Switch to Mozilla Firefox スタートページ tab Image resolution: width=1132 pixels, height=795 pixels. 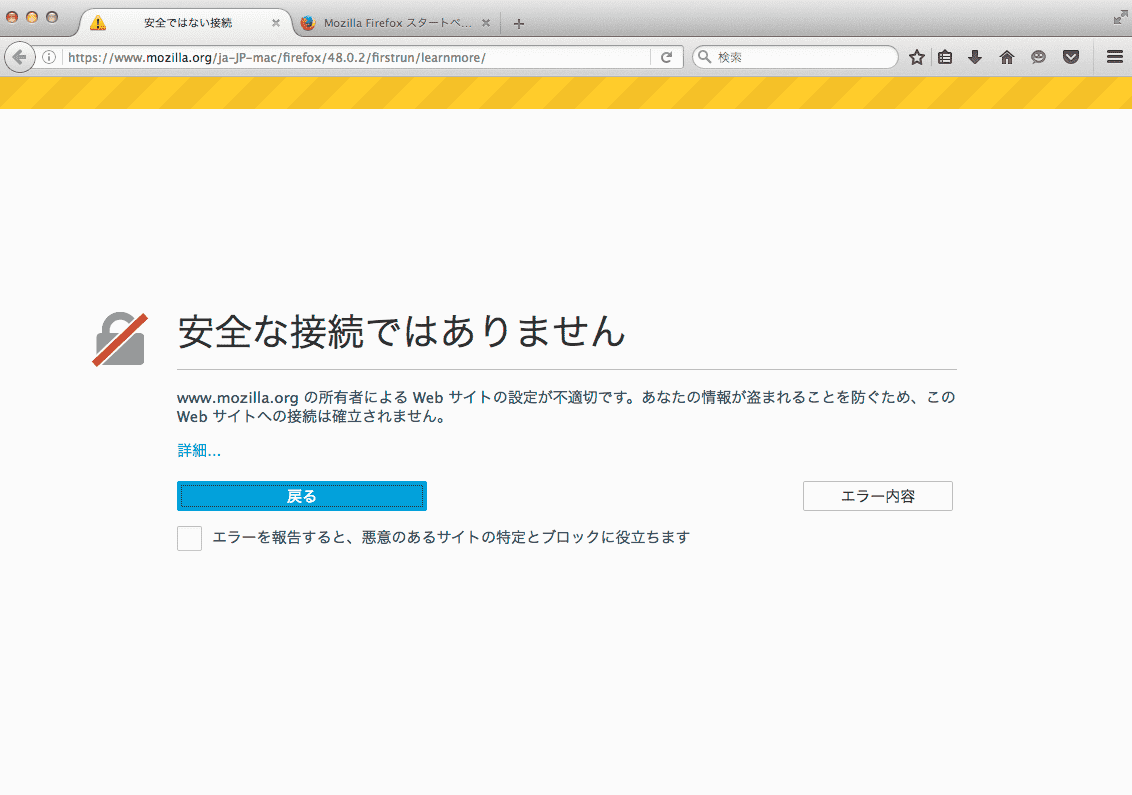(396, 23)
